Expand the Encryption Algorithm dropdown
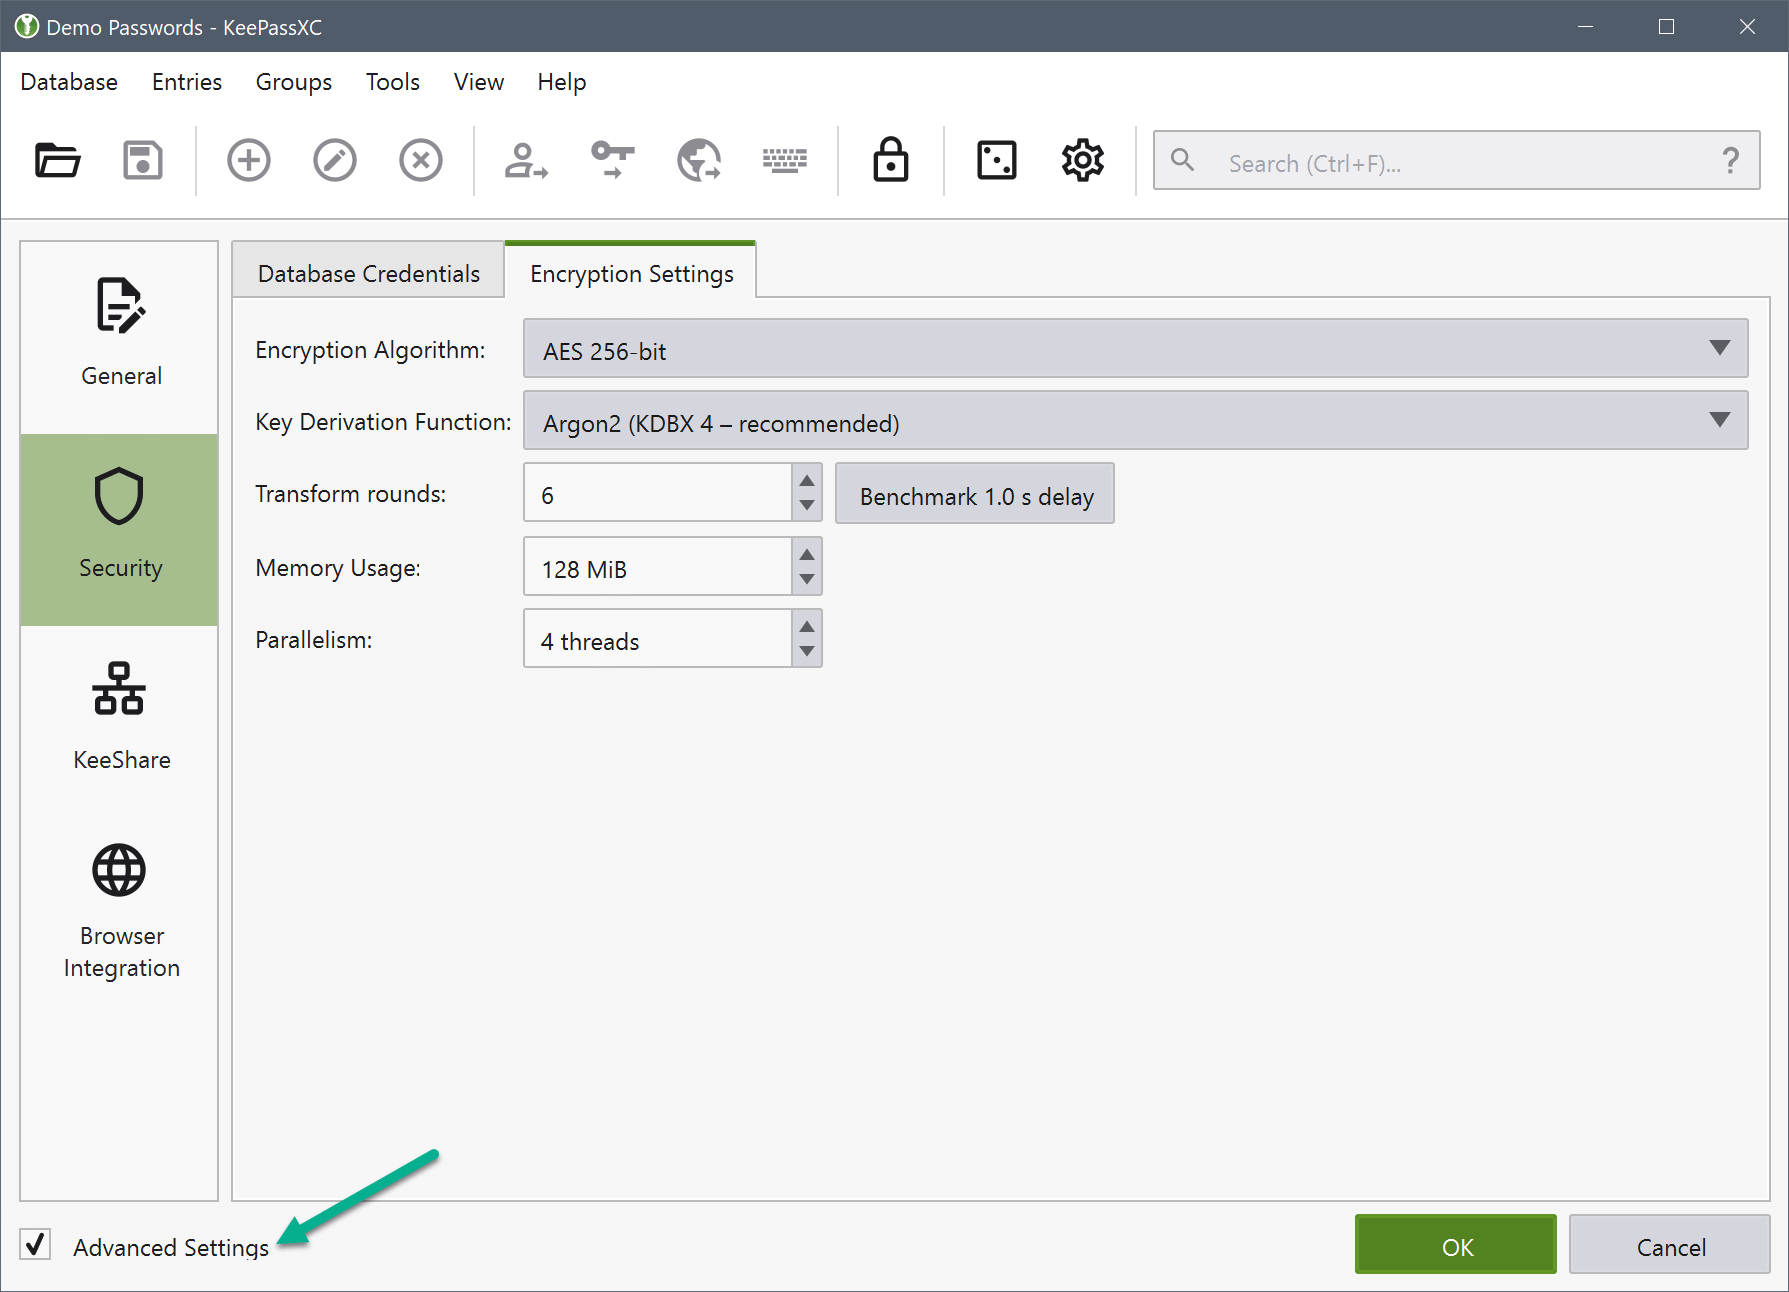This screenshot has width=1789, height=1292. click(x=1135, y=349)
